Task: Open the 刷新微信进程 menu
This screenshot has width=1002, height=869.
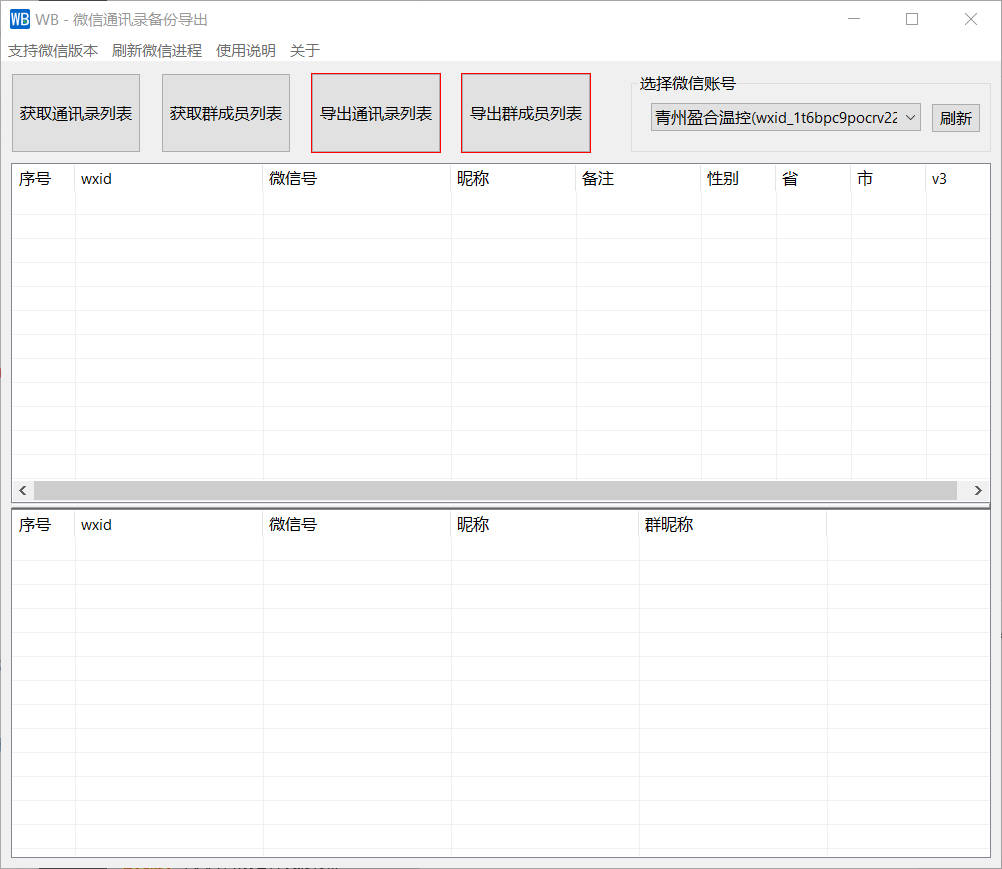Action: coord(157,50)
